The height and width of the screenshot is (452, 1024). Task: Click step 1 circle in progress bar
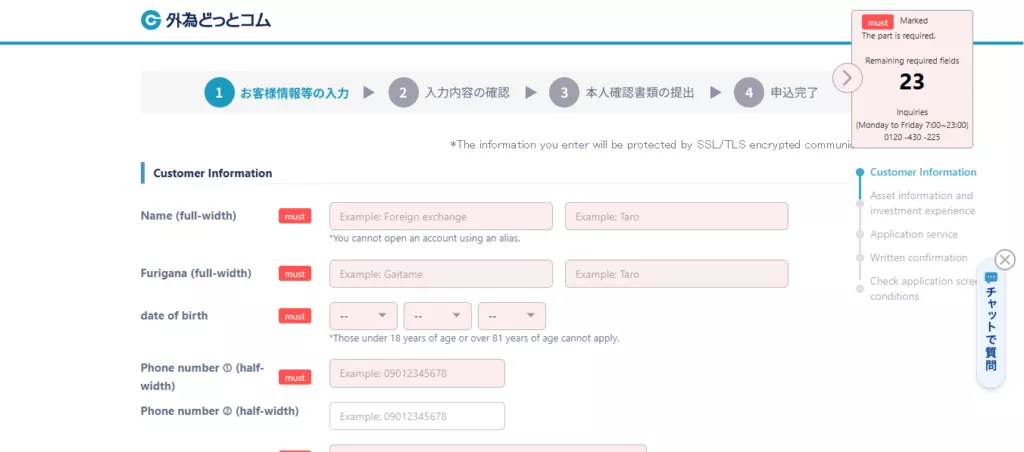tap(219, 93)
